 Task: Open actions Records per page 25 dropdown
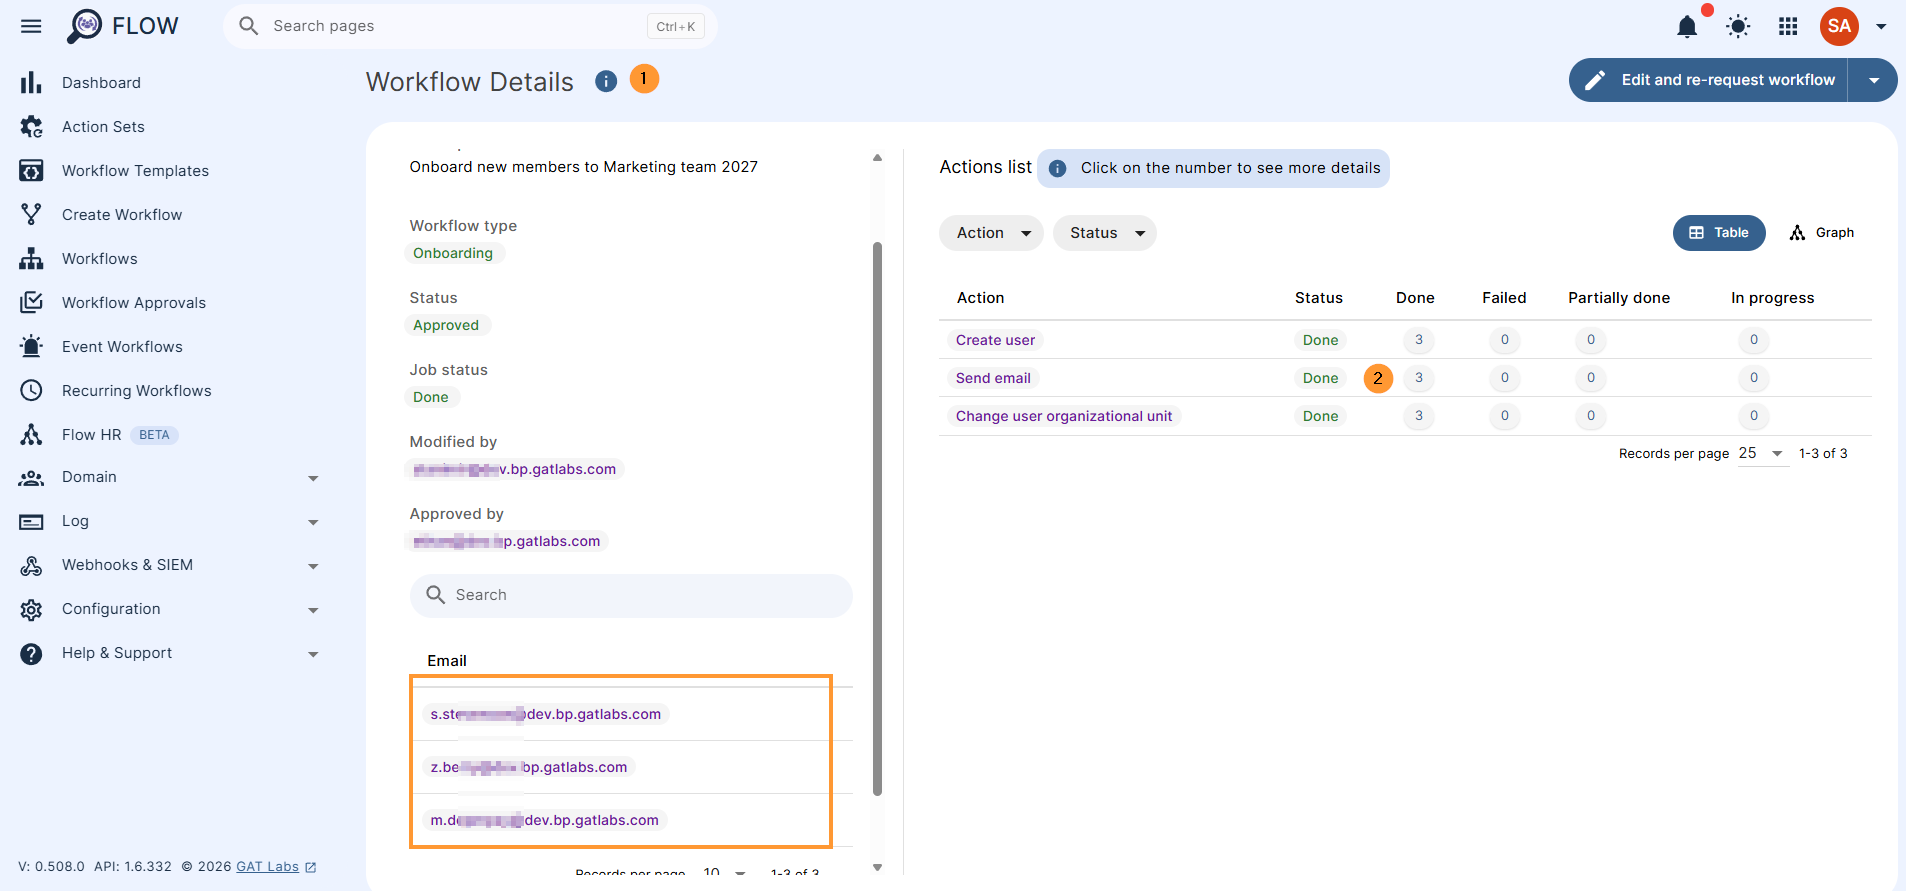point(1762,453)
